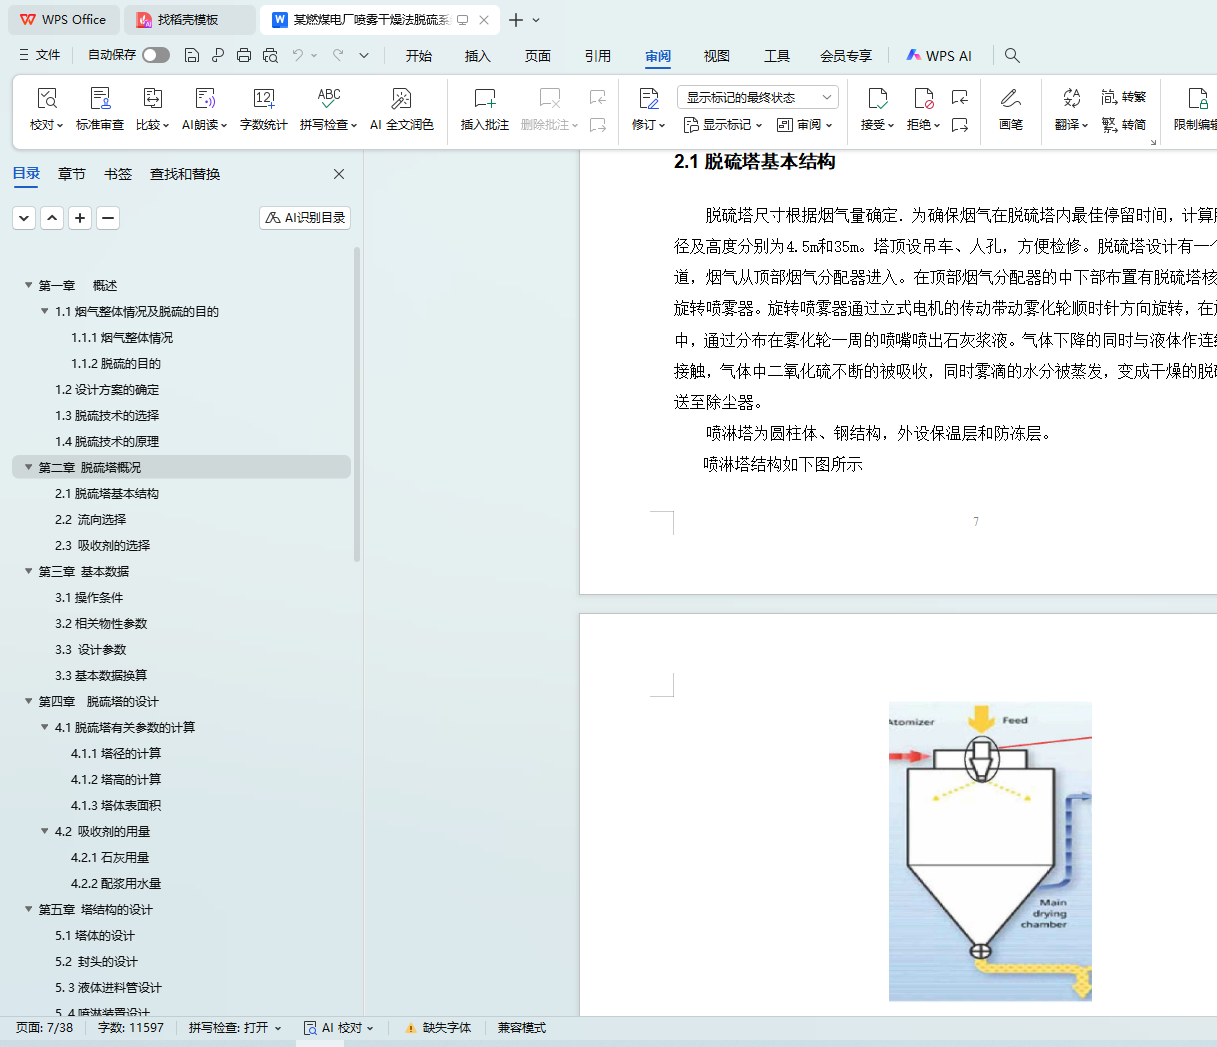Collapse 第一章 概述 tree node
Screen dimensions: 1217x1047
(x=29, y=285)
